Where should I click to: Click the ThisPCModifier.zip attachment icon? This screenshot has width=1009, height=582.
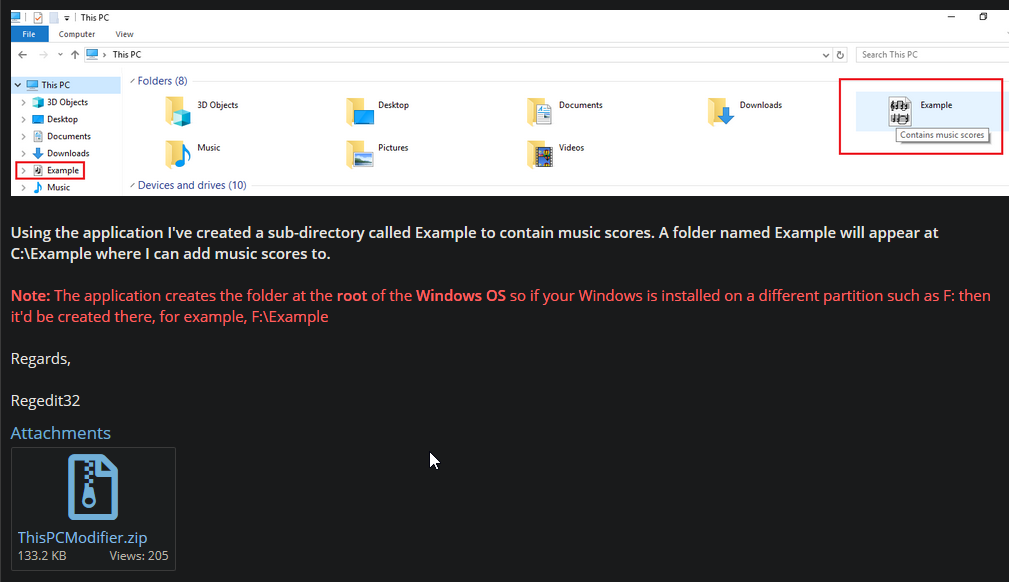coord(93,487)
